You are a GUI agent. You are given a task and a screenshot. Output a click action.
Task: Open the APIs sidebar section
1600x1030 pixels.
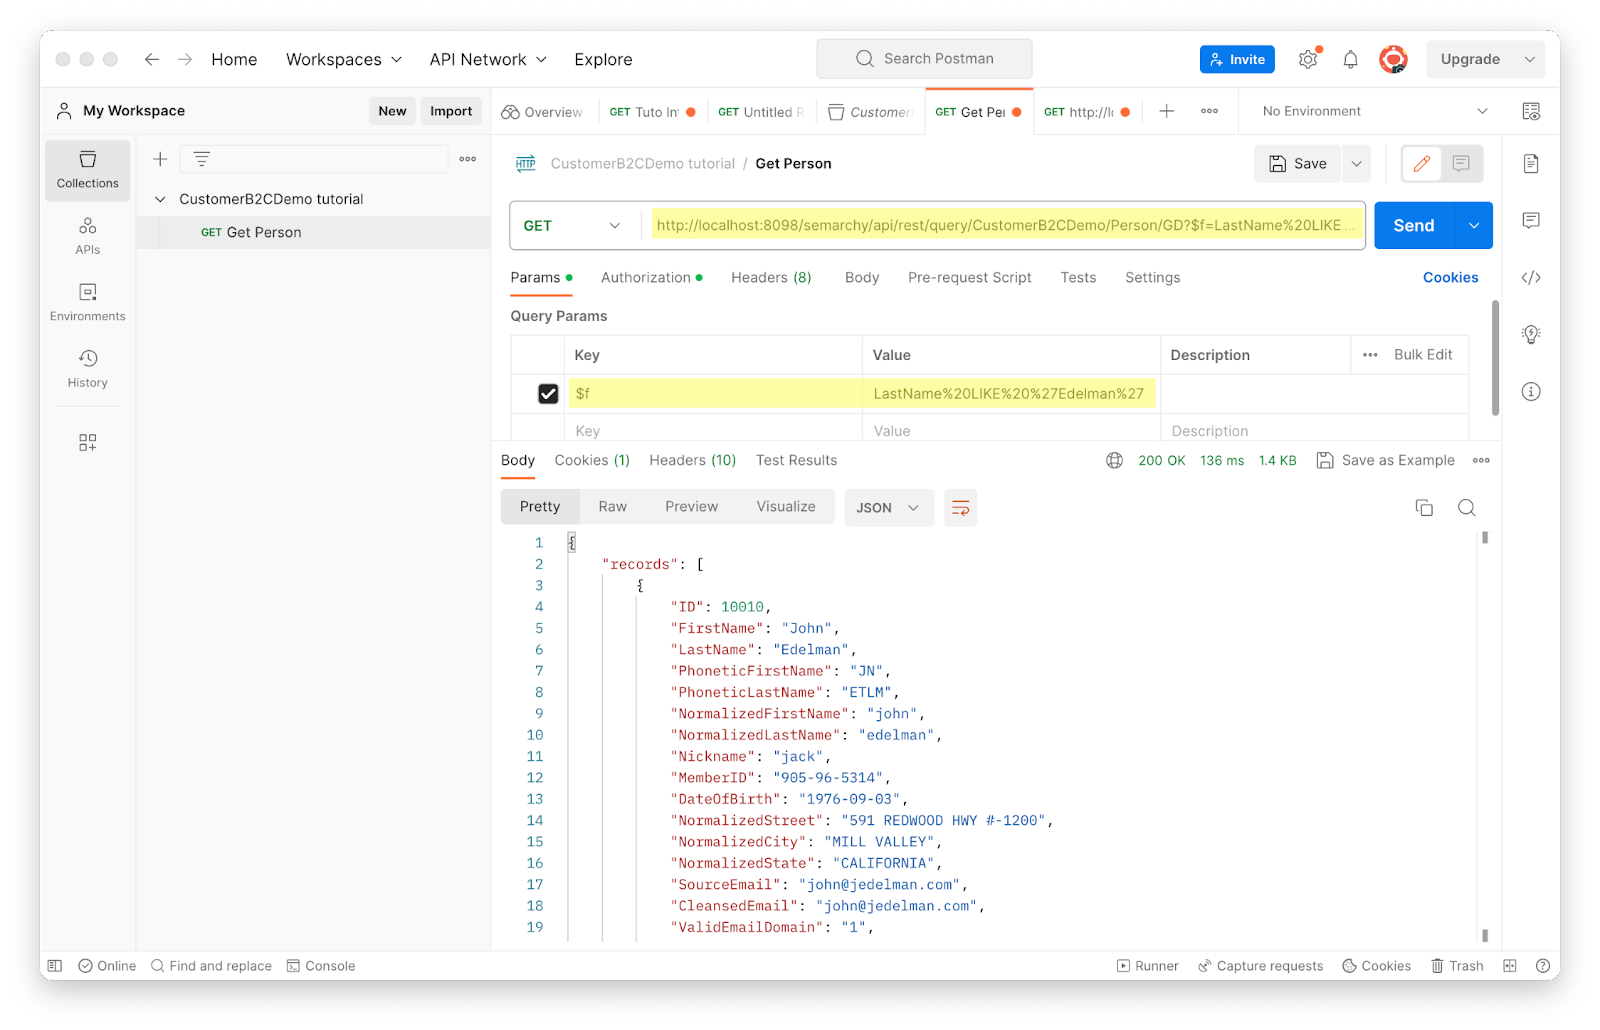point(87,236)
